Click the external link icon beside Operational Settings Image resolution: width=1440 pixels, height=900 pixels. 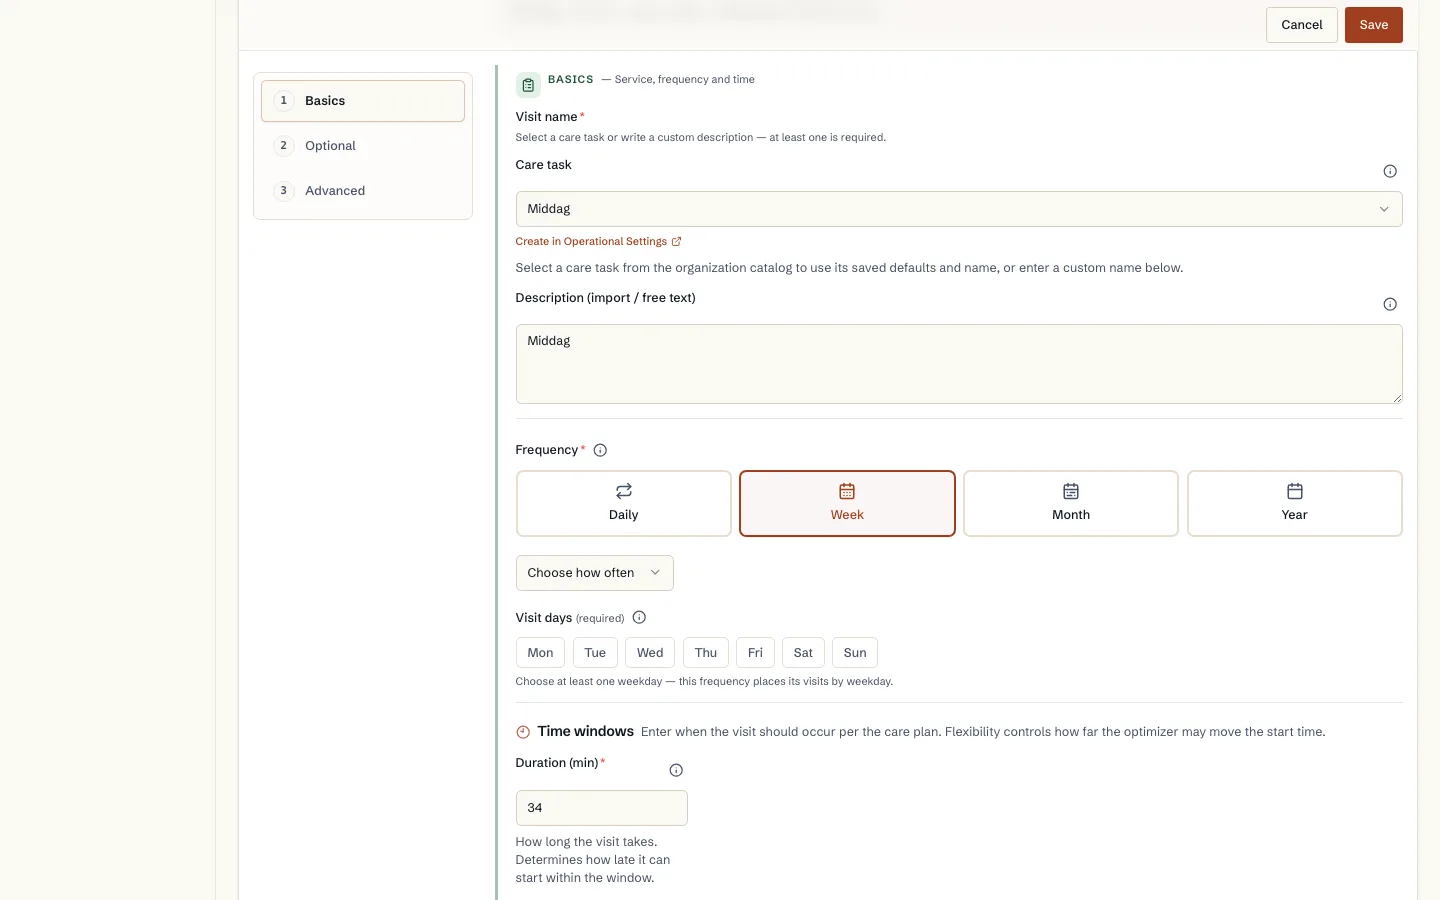[x=677, y=241]
